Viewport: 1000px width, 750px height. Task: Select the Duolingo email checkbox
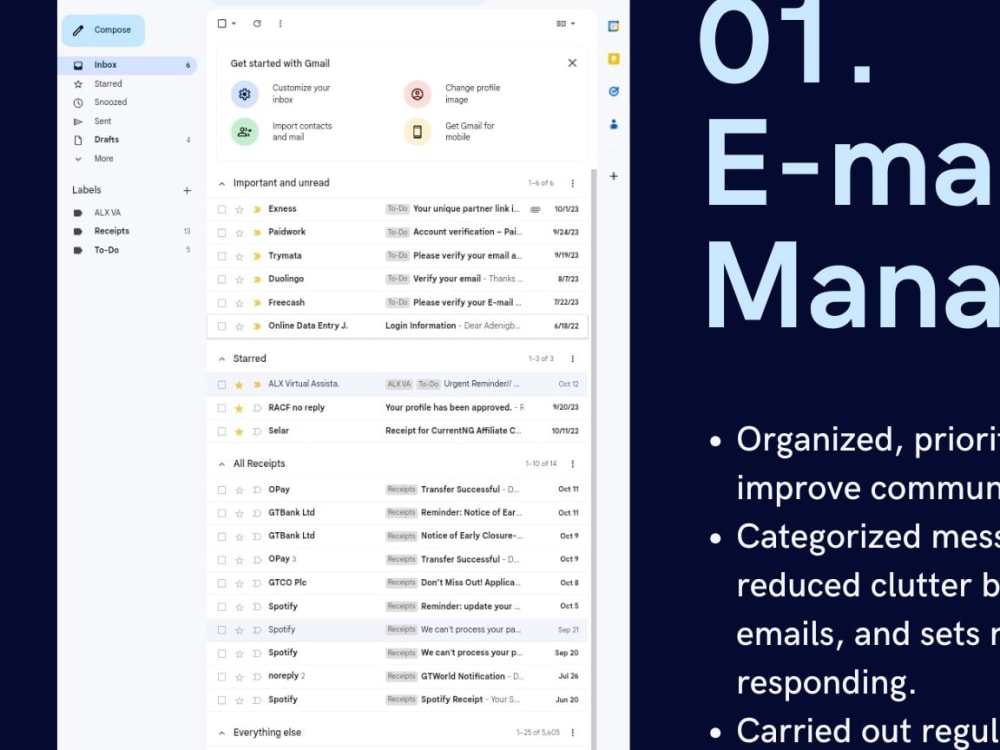(222, 279)
